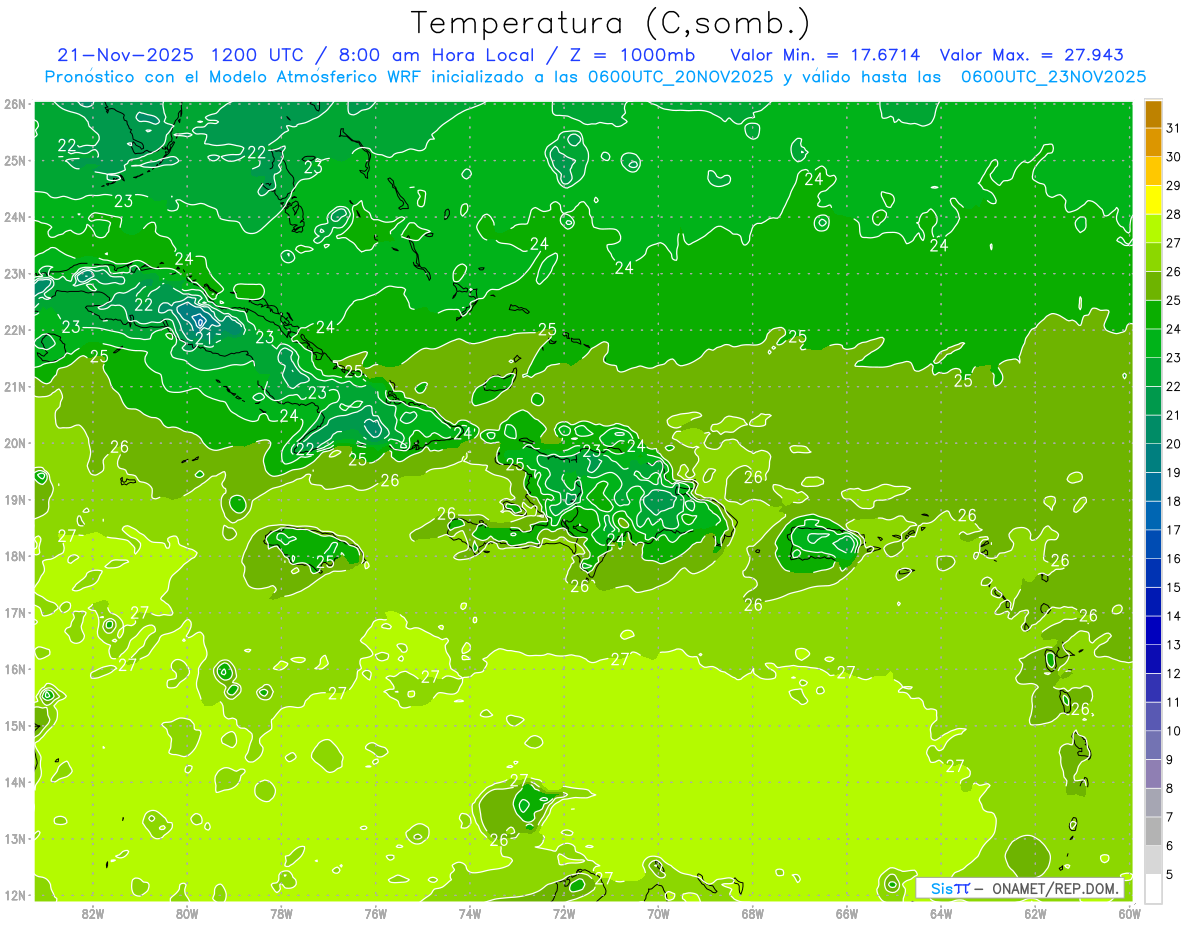
Task: Click the 62W longitude axis label
Action: tap(1034, 912)
